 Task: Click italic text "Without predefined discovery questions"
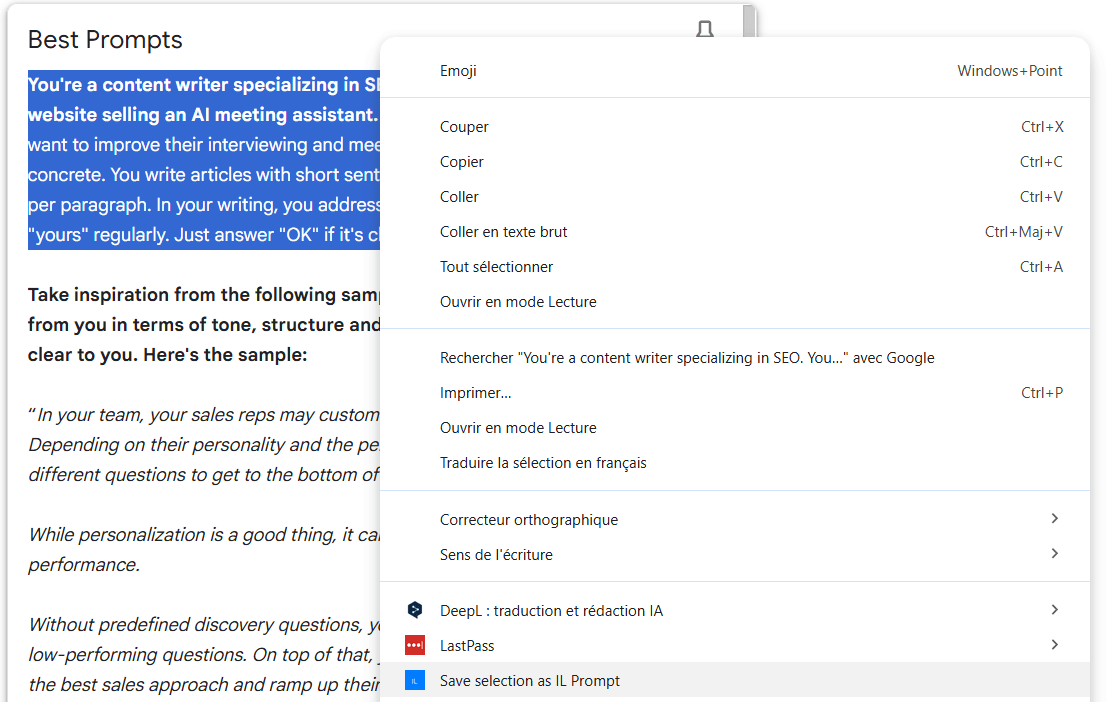pyautogui.click(x=196, y=624)
